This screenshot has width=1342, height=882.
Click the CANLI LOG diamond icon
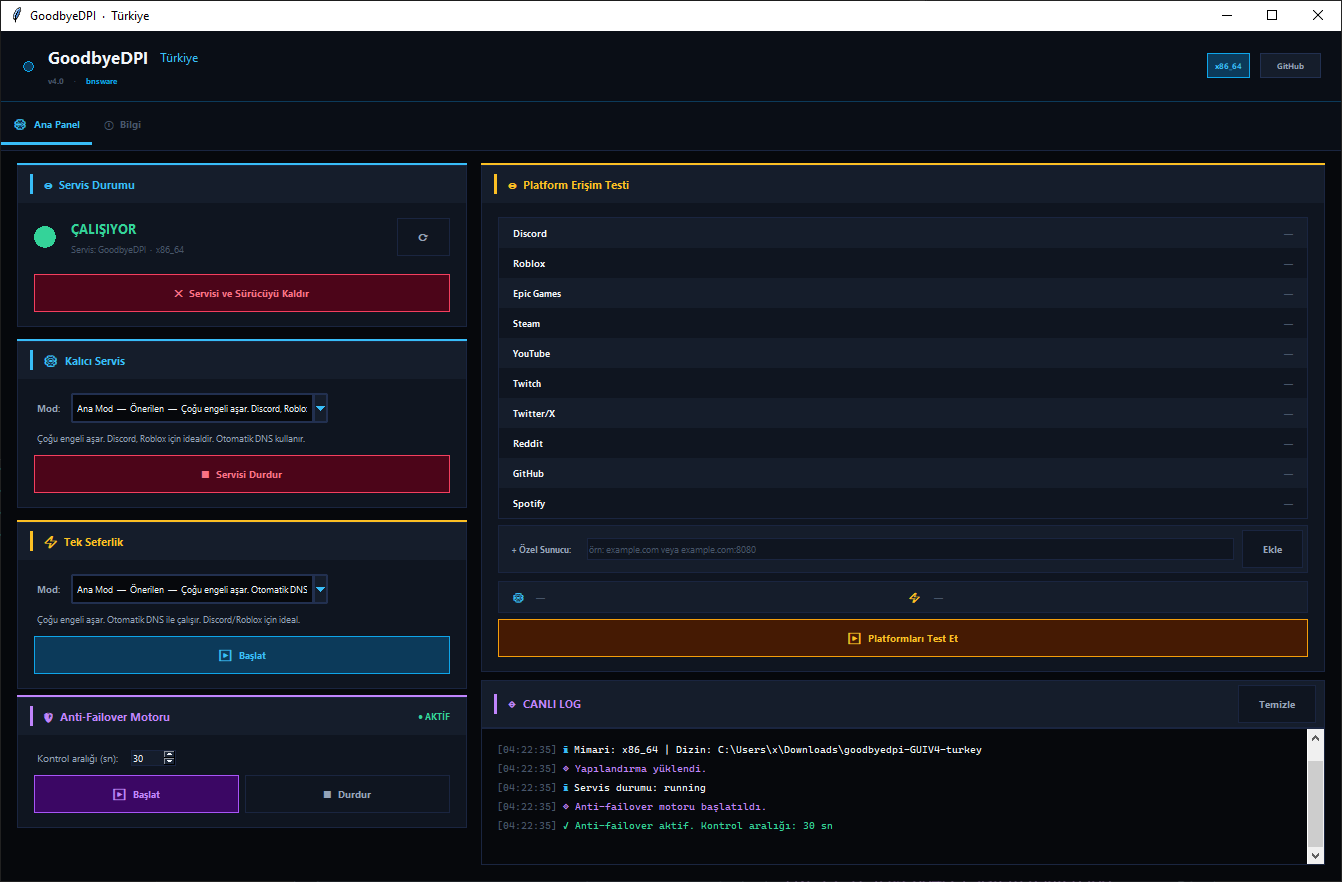[512, 704]
